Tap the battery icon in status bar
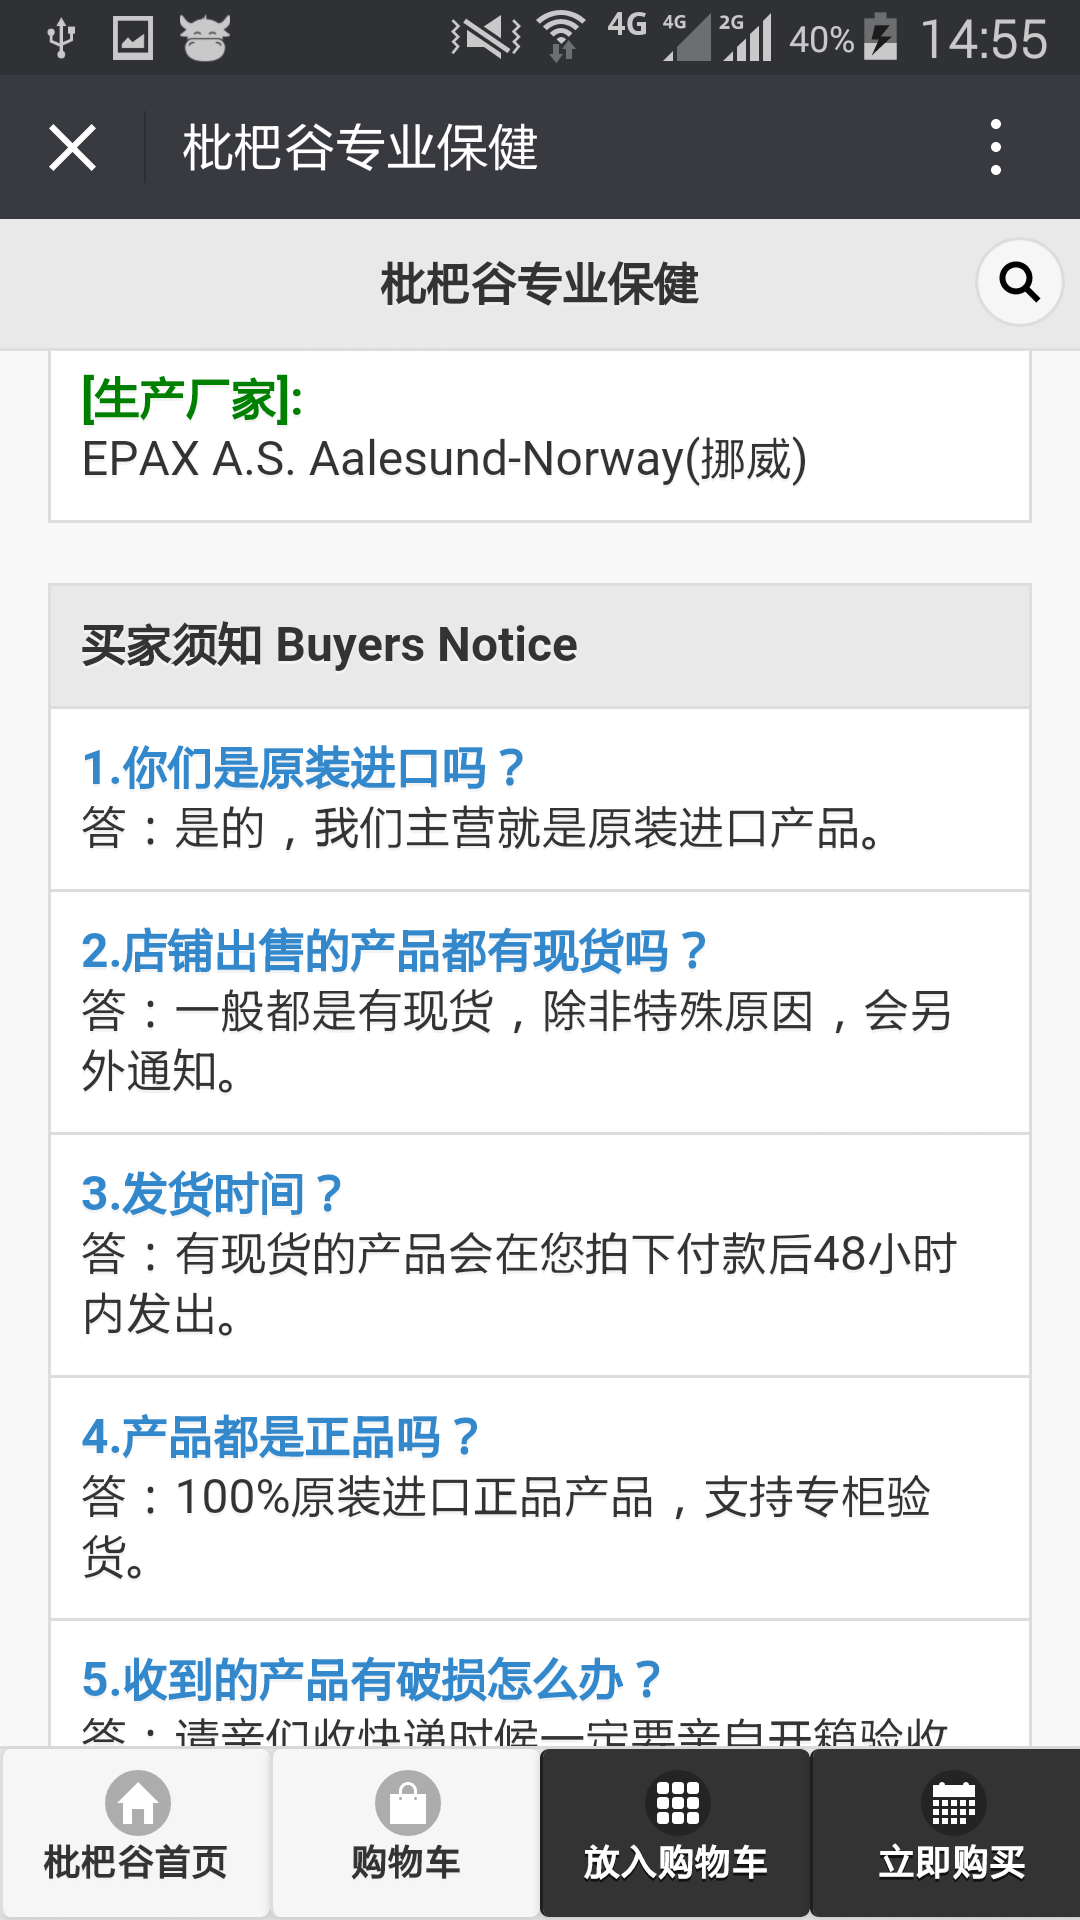This screenshot has height=1920, width=1080. coord(880,38)
